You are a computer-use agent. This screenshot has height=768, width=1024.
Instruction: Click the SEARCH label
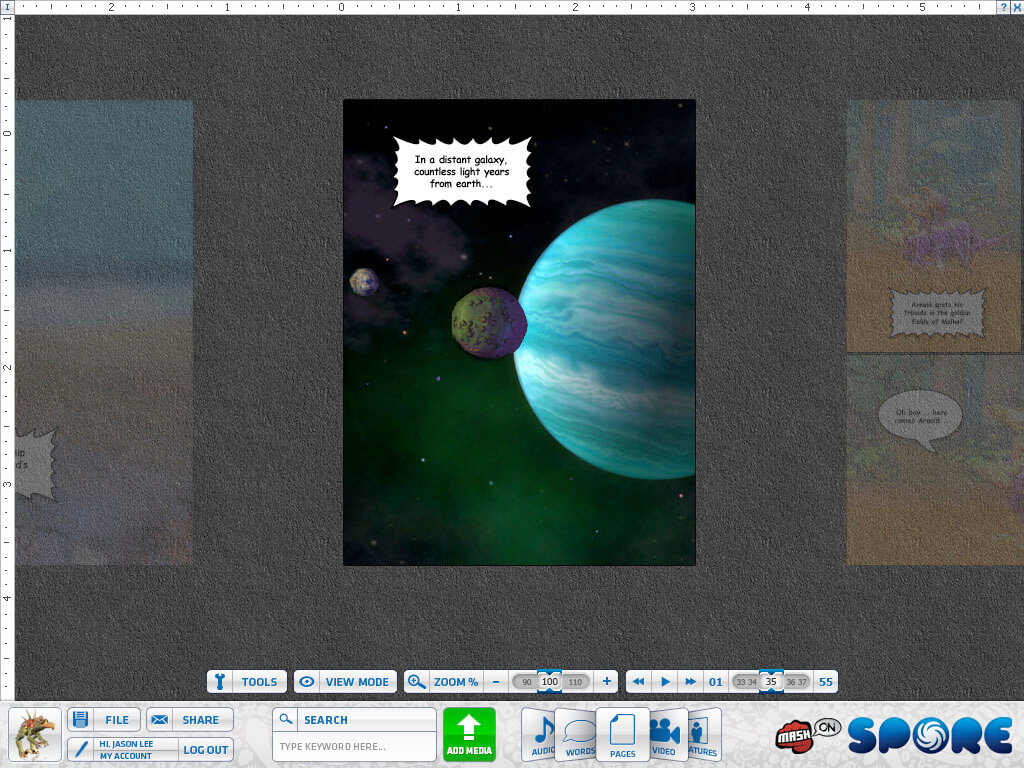[x=326, y=720]
